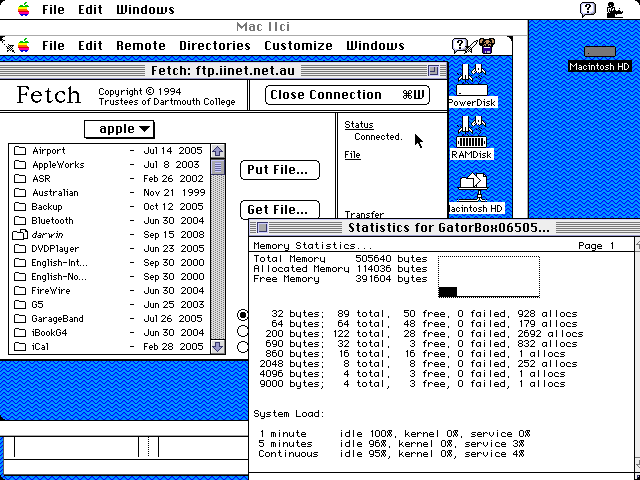Click the file list scroll up arrow
Viewport: 640px width, 480px height.
[x=218, y=151]
